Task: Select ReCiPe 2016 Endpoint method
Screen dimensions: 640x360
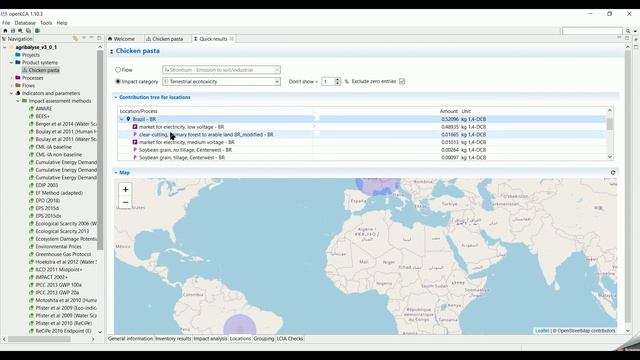Action: pyautogui.click(x=63, y=331)
